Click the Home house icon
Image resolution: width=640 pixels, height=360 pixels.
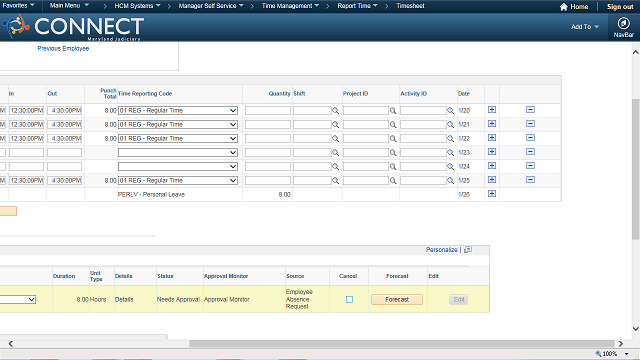point(564,7)
